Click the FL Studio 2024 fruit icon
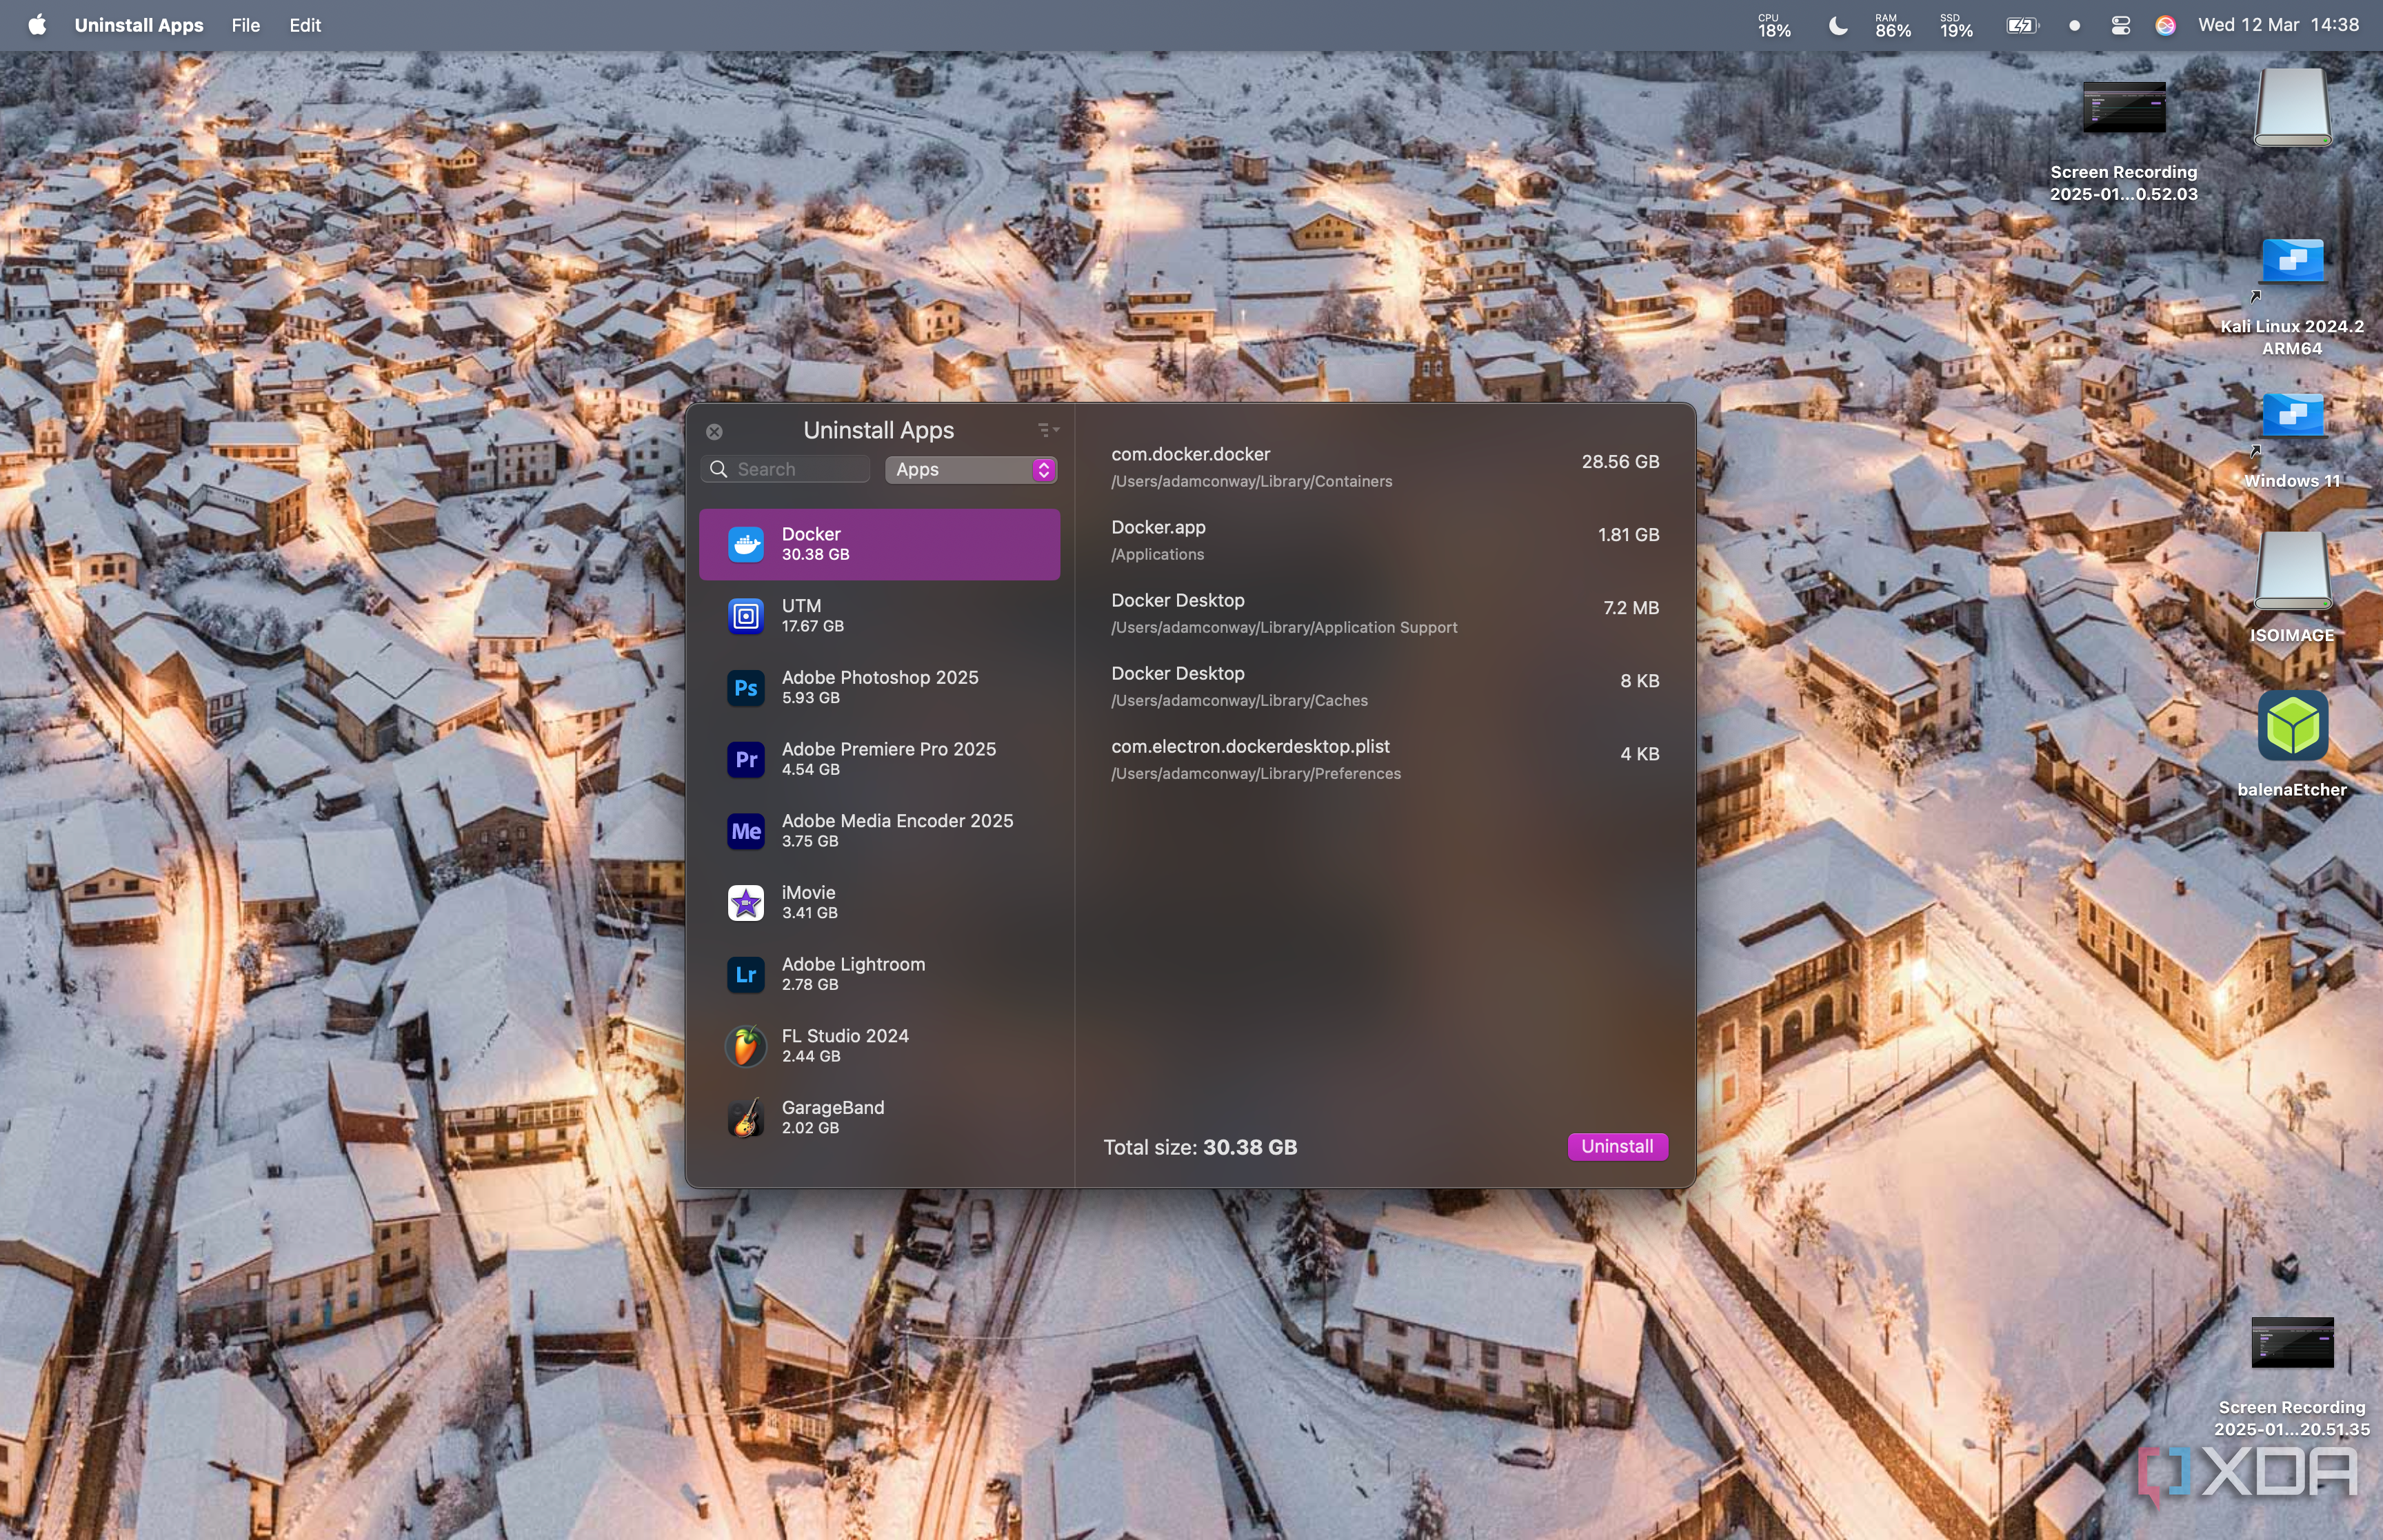This screenshot has width=2383, height=1540. [745, 1045]
